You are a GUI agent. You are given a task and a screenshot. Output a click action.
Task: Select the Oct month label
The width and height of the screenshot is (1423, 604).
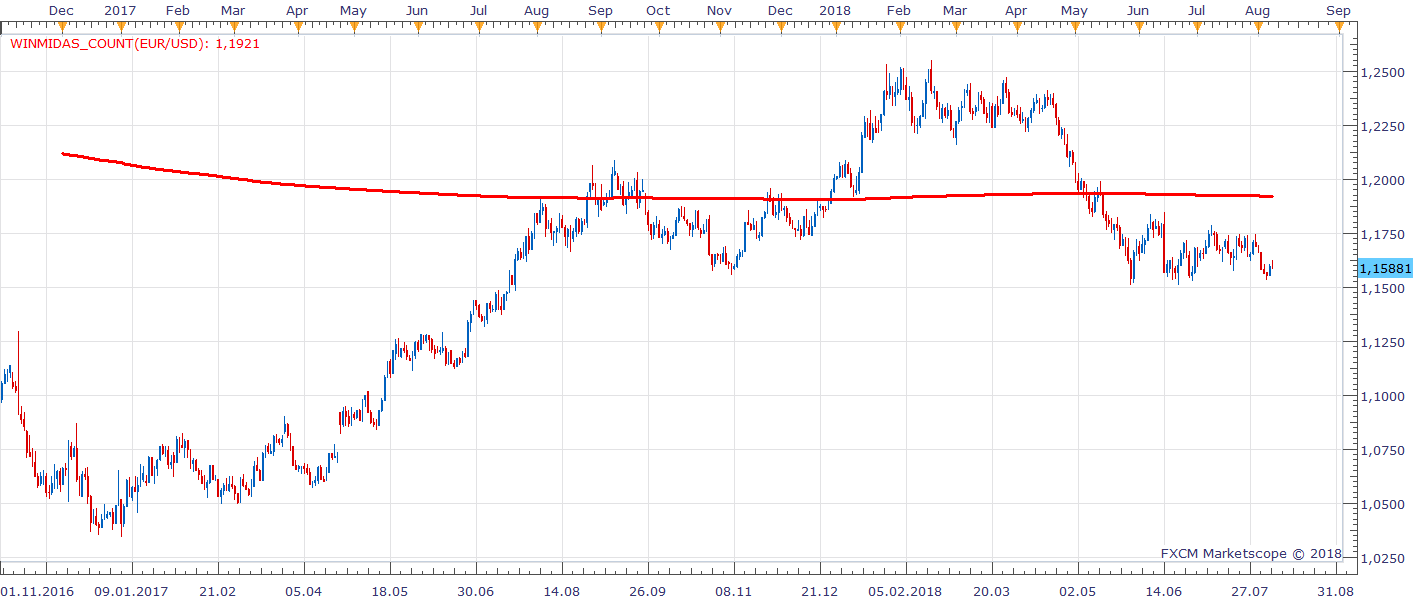(x=657, y=10)
